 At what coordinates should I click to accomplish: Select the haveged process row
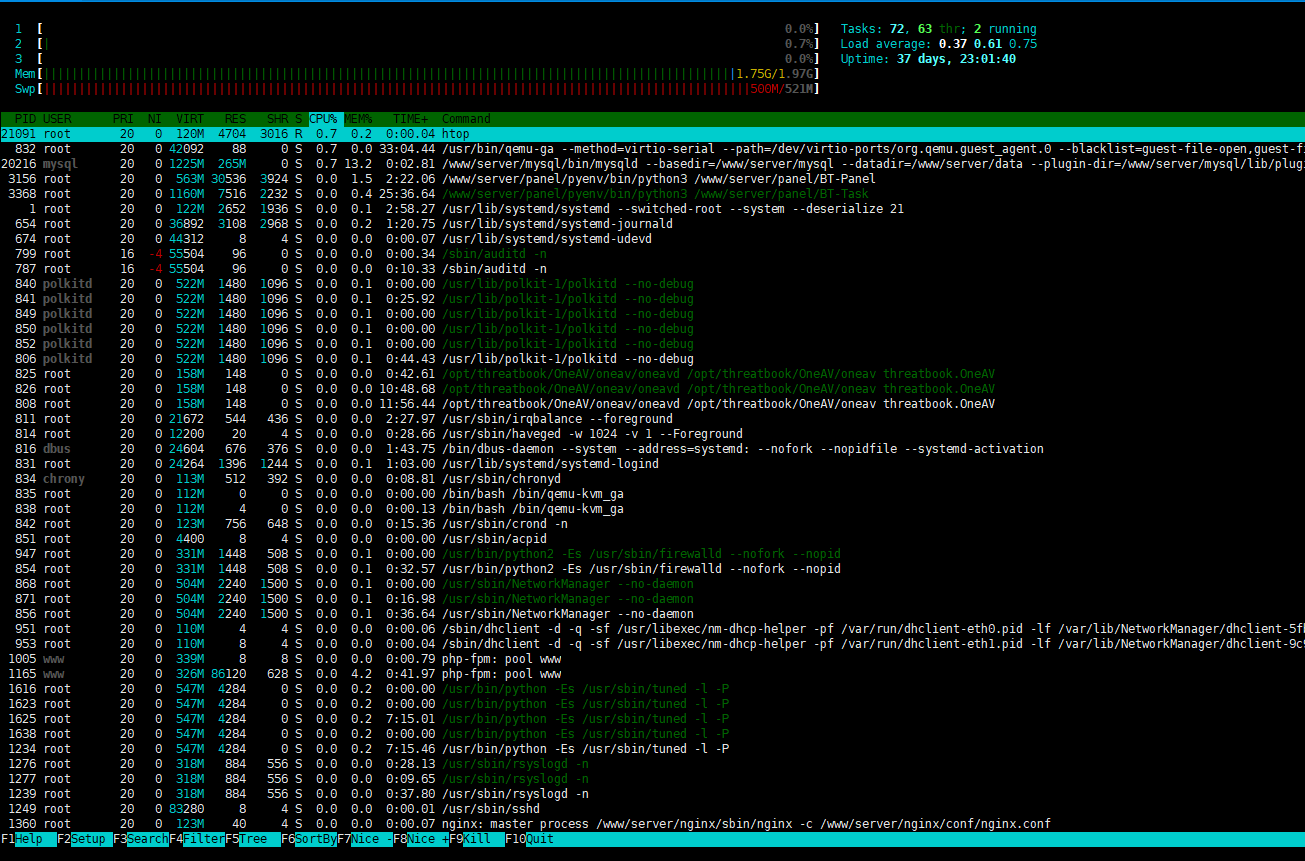pos(652,434)
